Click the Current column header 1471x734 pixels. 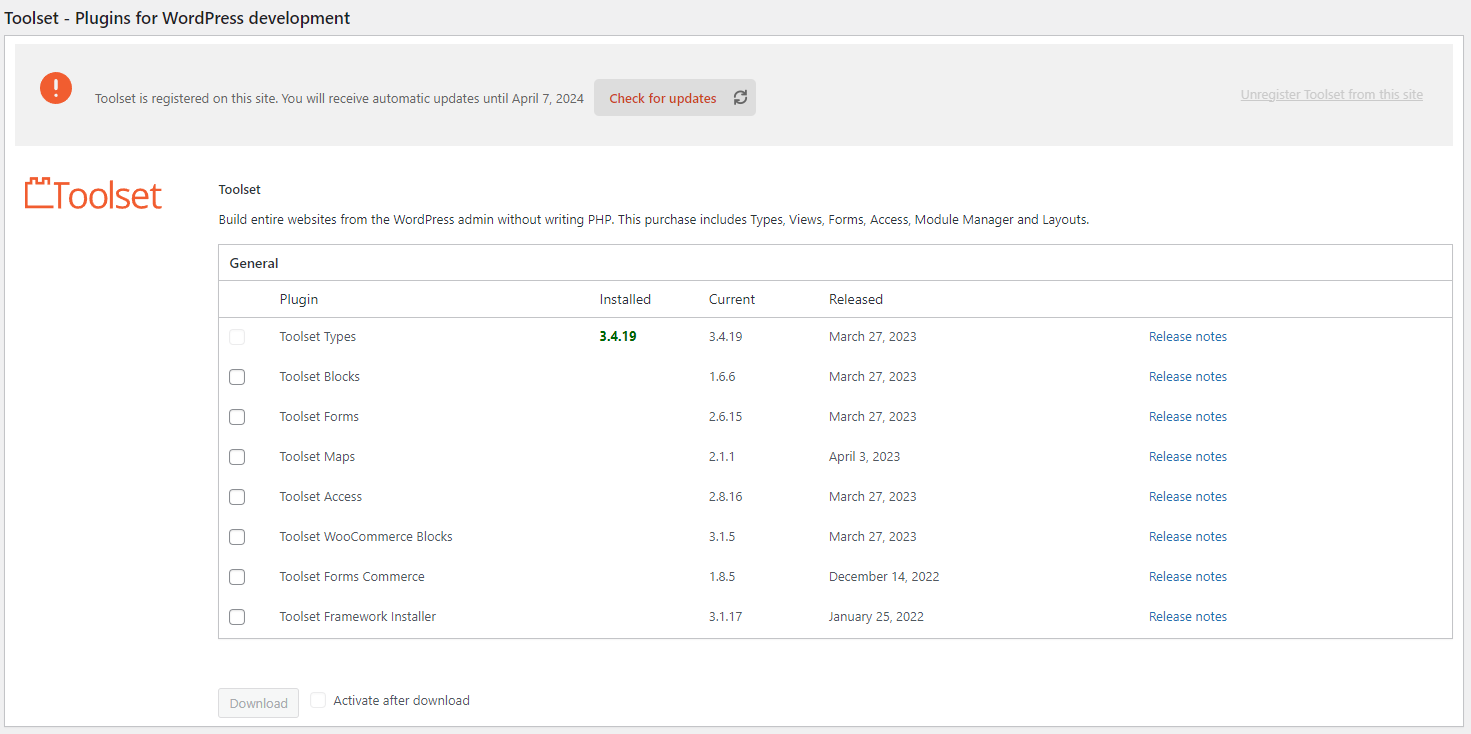coord(732,299)
